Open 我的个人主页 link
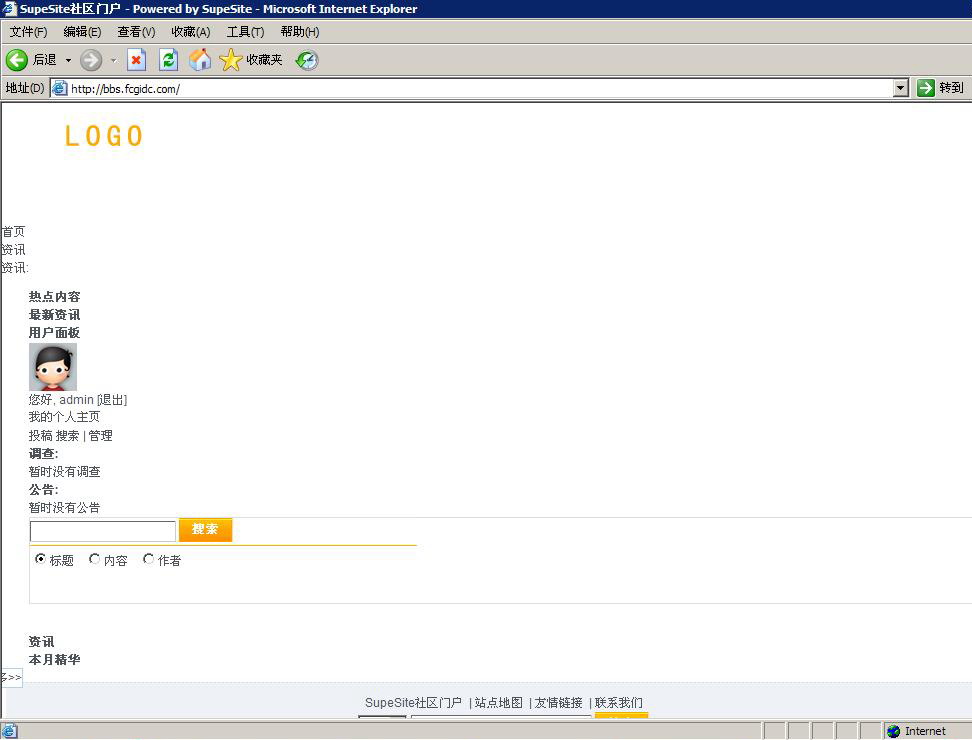This screenshot has width=972, height=740. [x=64, y=417]
